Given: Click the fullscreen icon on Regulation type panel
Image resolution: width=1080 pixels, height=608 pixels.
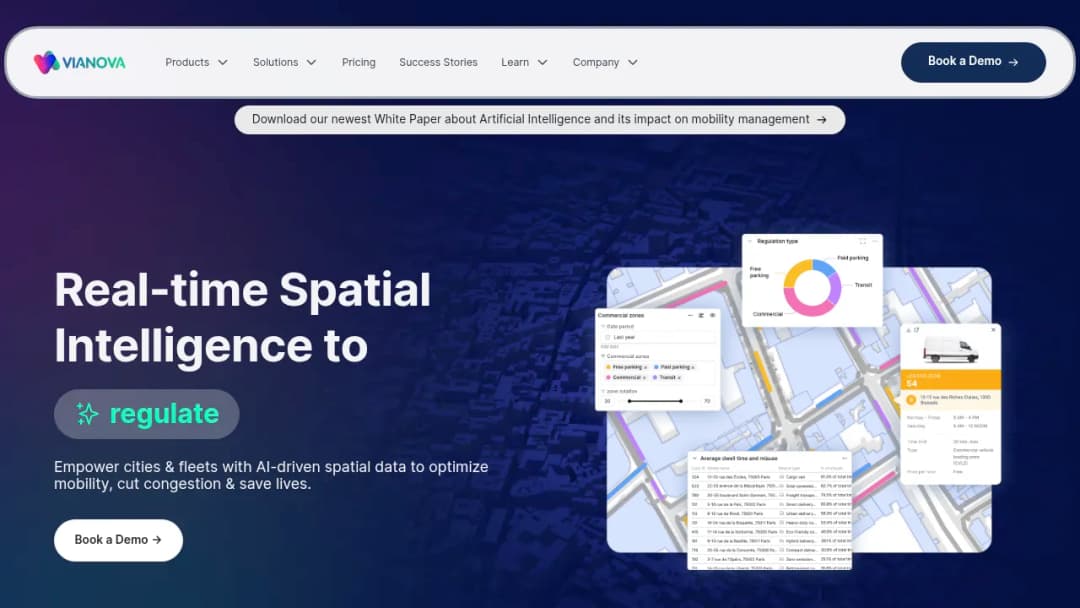Looking at the screenshot, I should 862,242.
